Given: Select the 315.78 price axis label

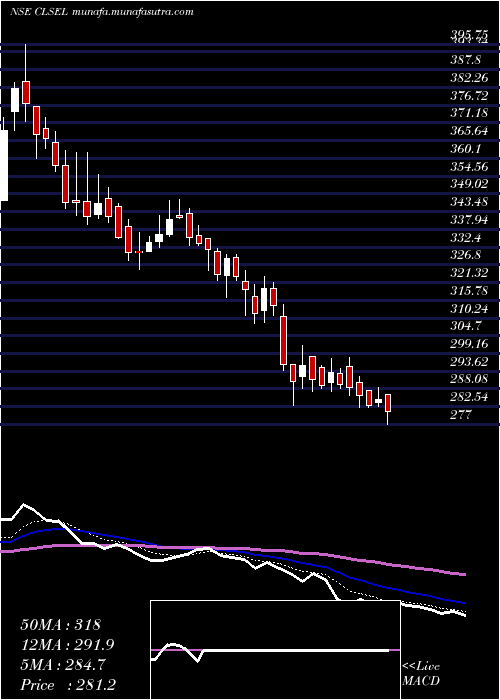Looking at the screenshot, I should coord(469,290).
